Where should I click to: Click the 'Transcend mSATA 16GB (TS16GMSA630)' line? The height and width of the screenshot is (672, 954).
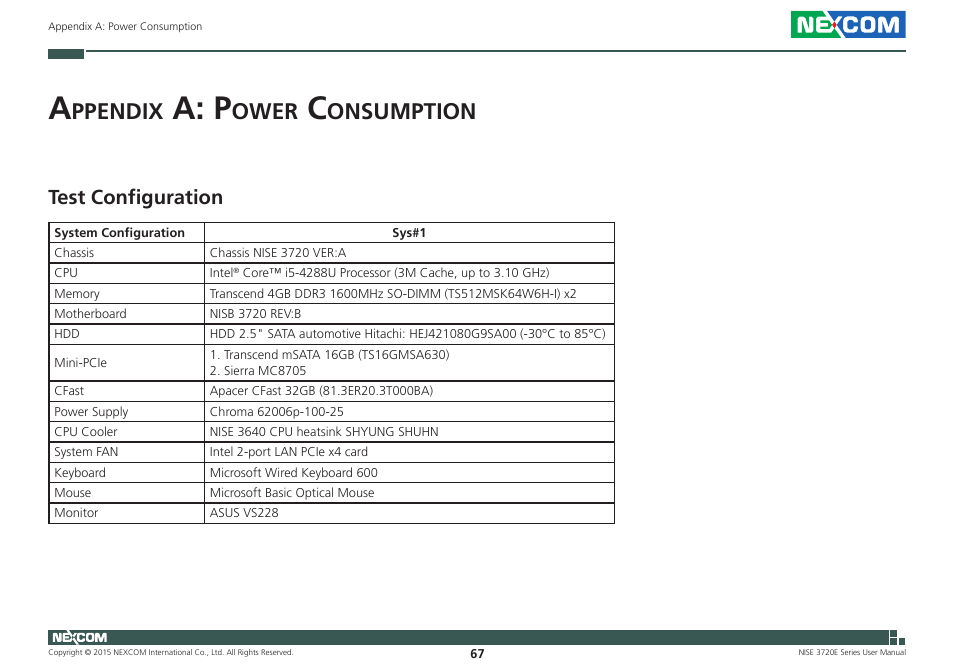[329, 355]
